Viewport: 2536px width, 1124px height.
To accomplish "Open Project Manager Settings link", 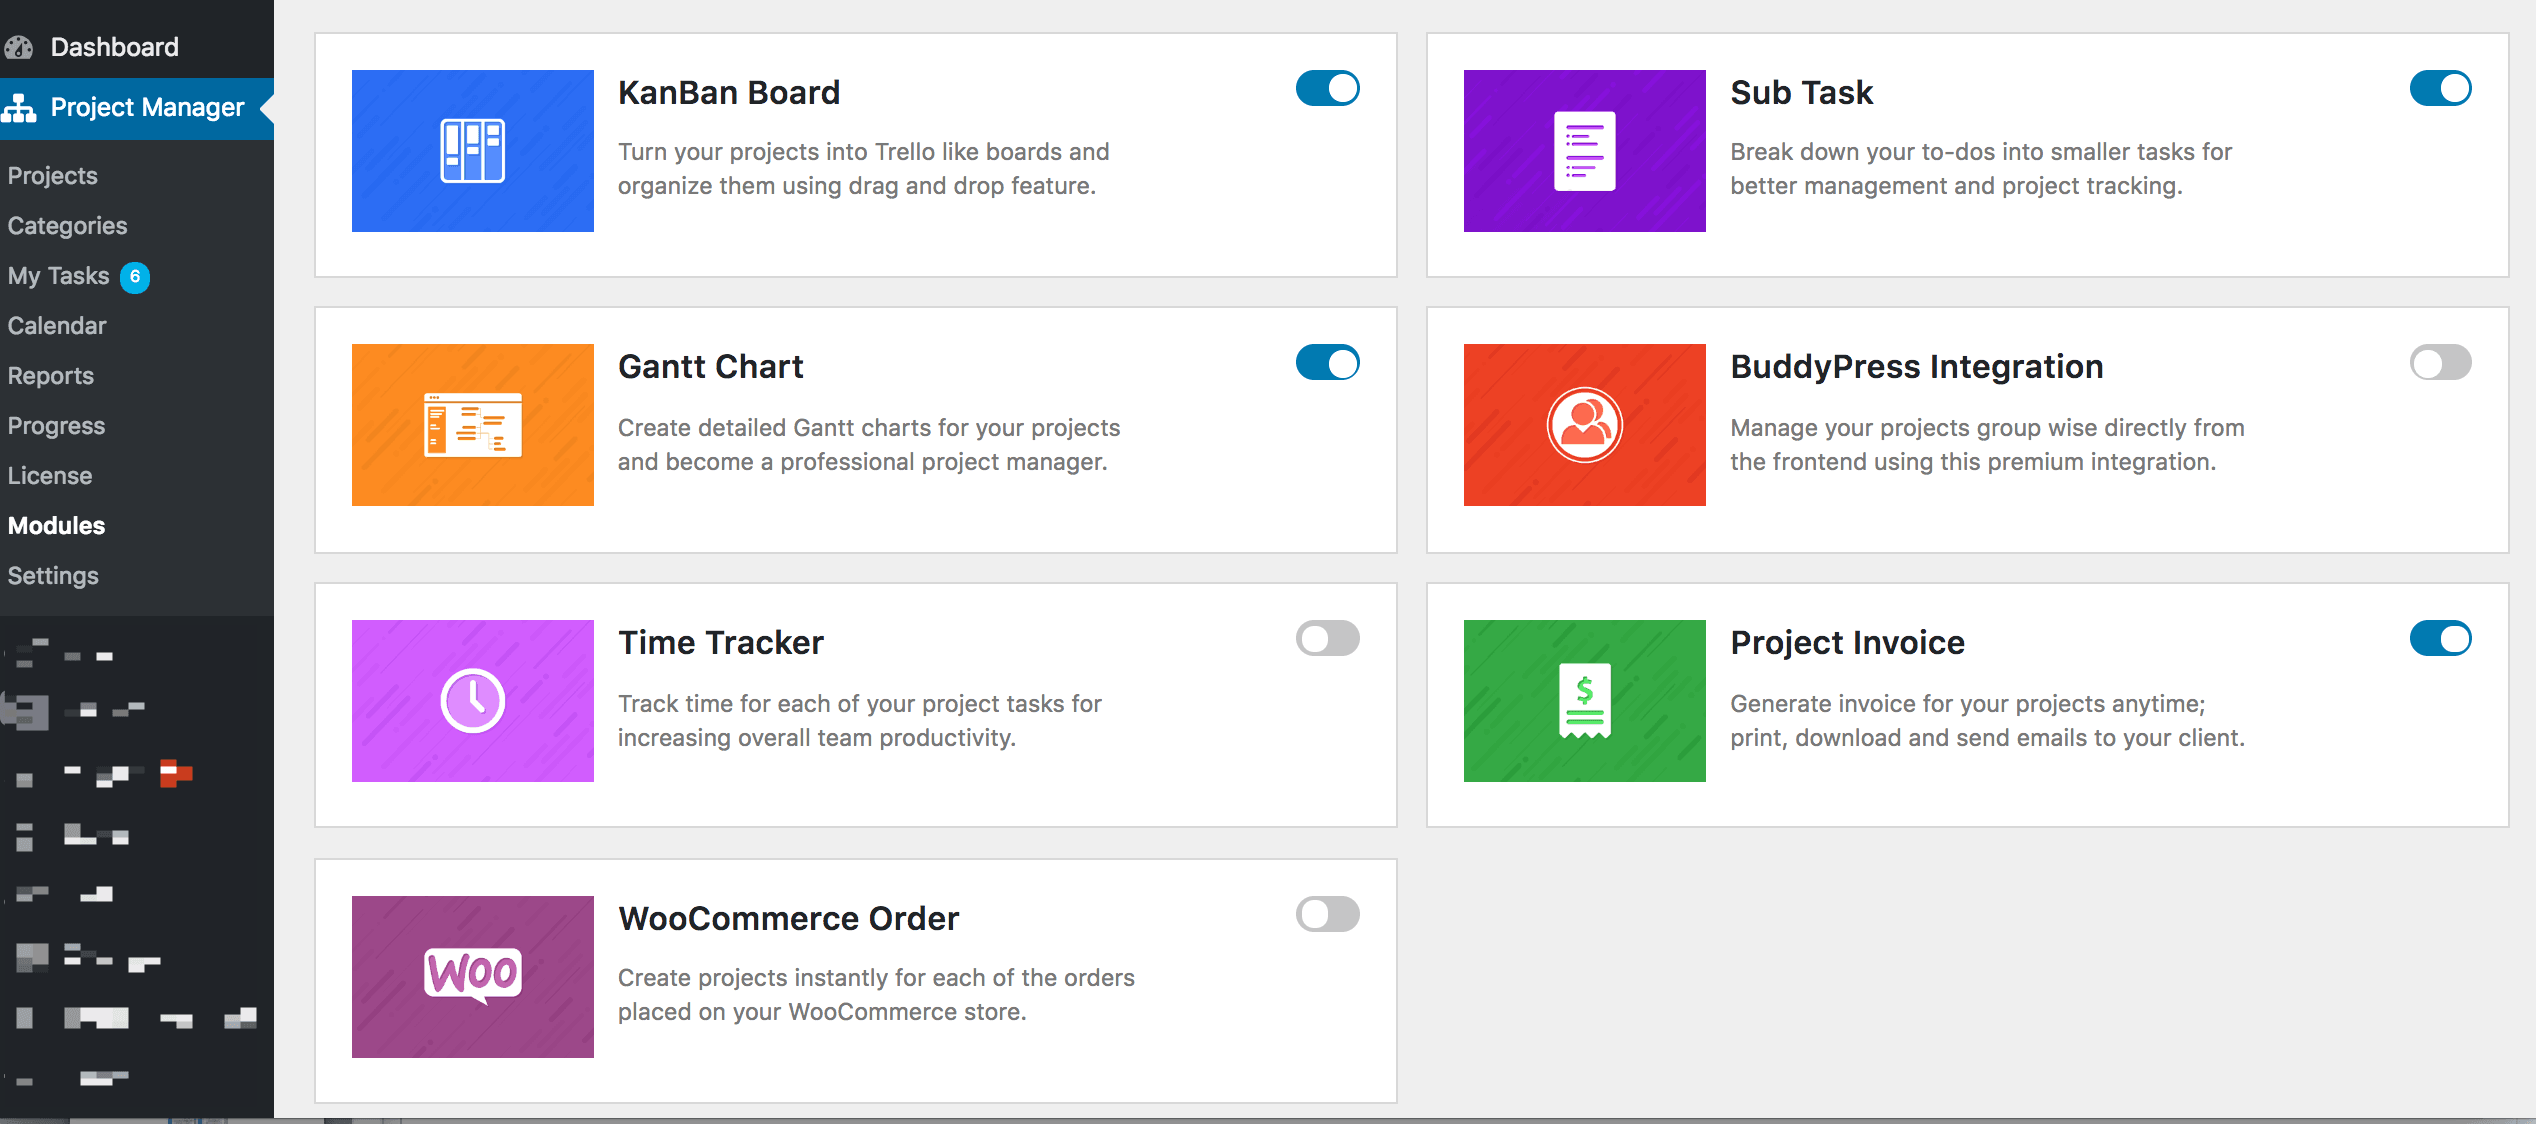I will click(53, 576).
